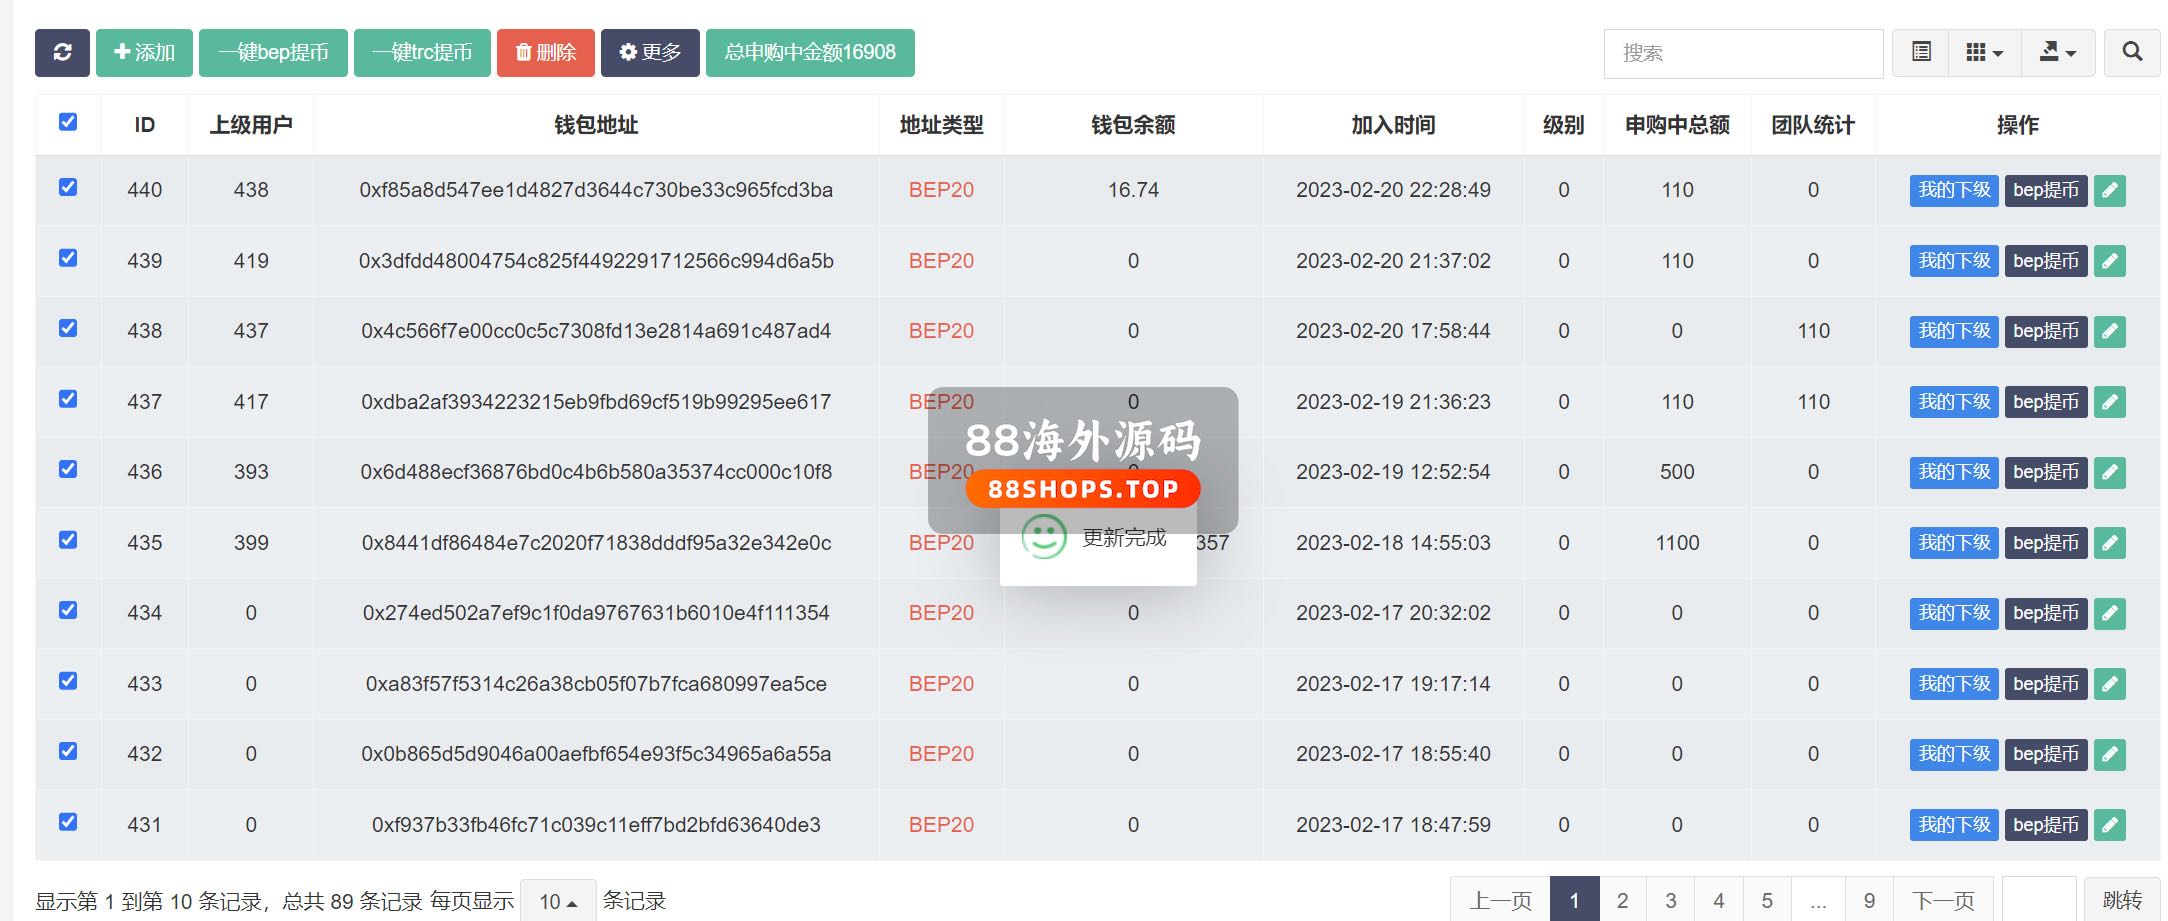
Task: Toggle the list/card view icon
Action: pyautogui.click(x=1920, y=53)
